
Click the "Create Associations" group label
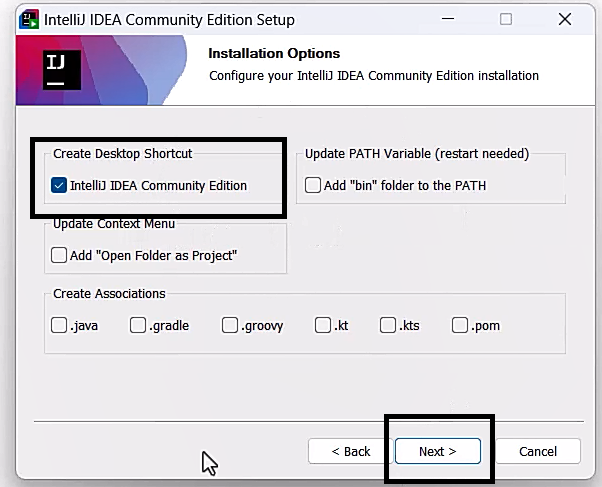click(x=109, y=294)
